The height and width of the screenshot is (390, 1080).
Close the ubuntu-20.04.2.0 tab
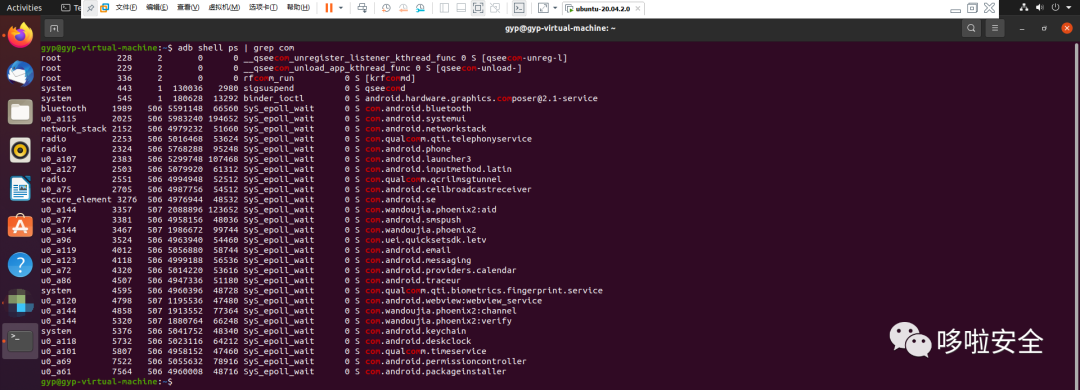pos(638,8)
